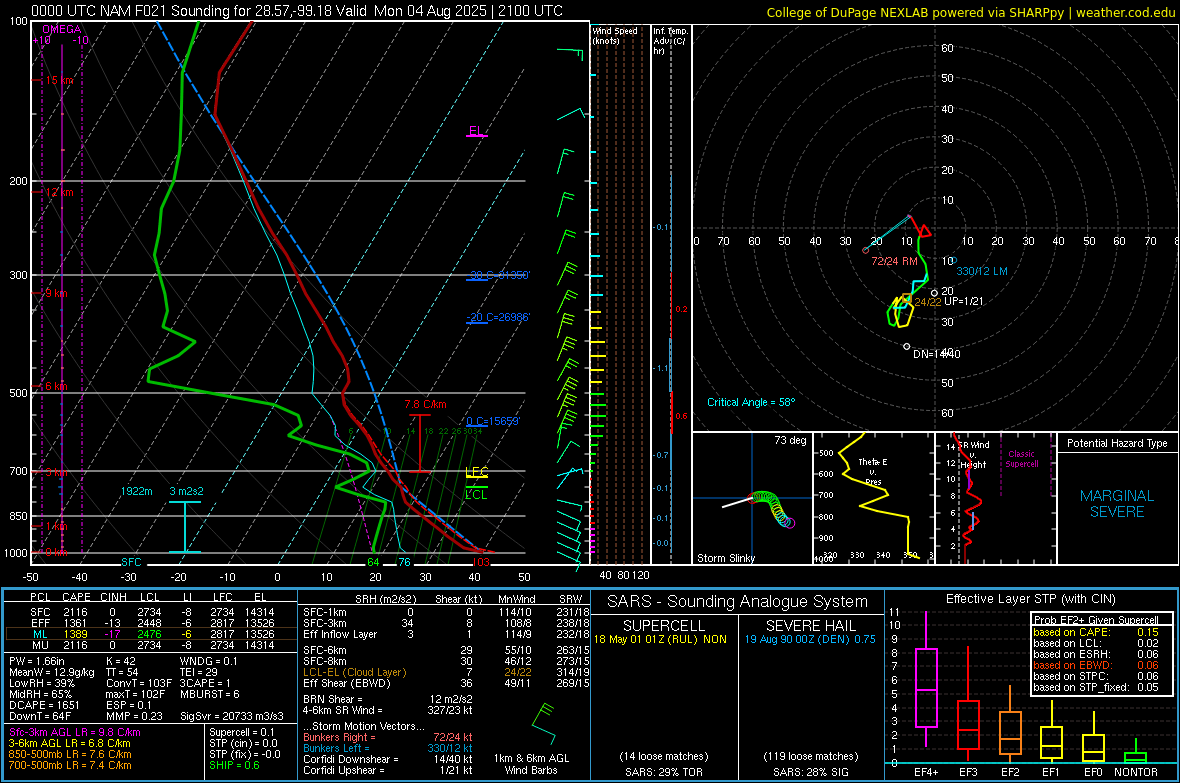
Task: Click the MARGINAL SEVERE hazard text
Action: [1117, 504]
